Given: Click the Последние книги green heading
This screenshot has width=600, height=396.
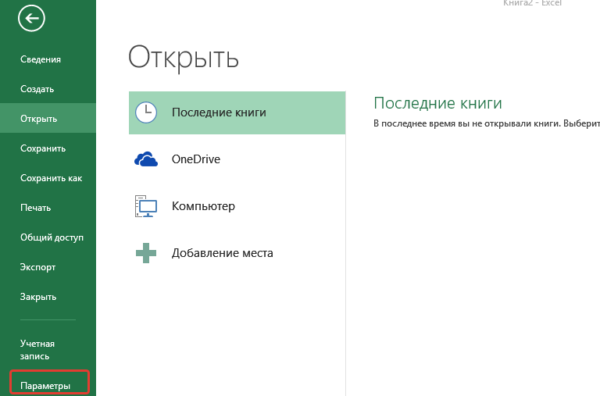Looking at the screenshot, I should tap(438, 103).
